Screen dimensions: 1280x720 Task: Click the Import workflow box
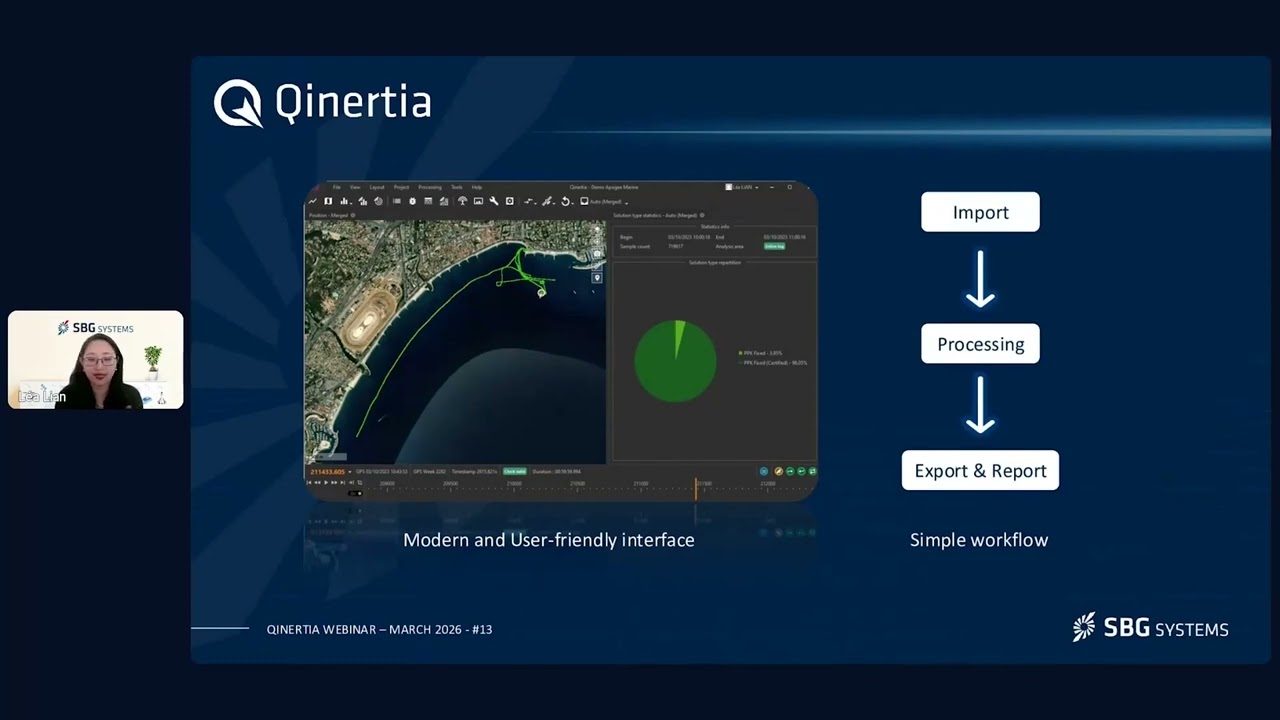[980, 212]
